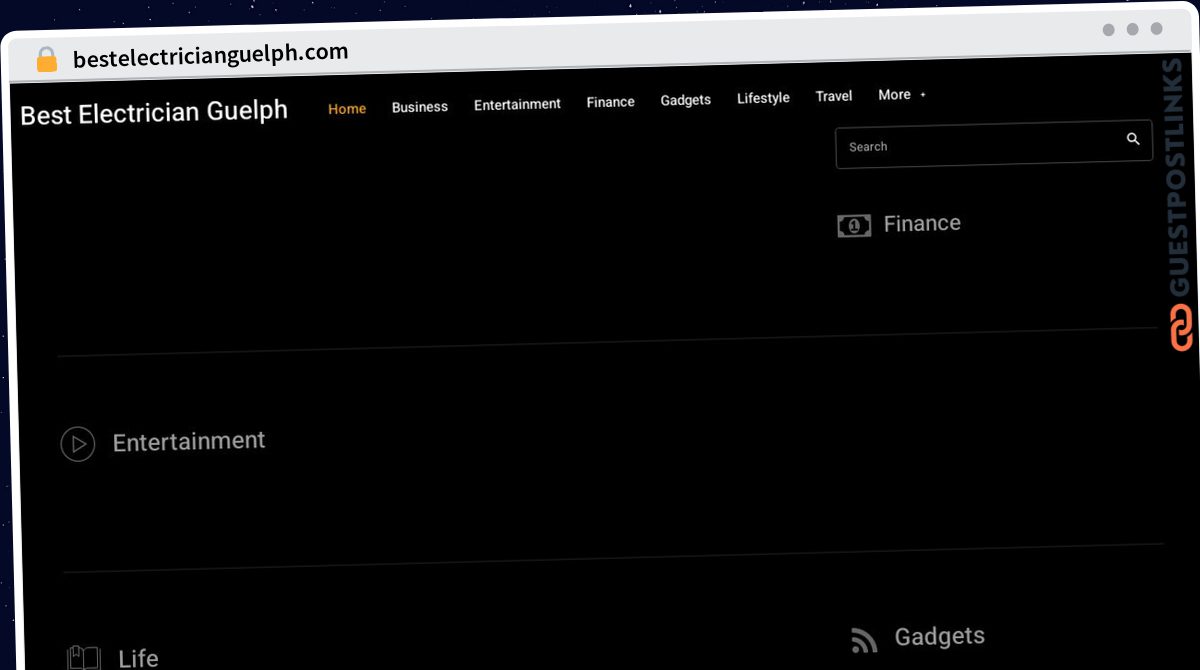1200x670 pixels.
Task: Click the RSS icon beside Gadgets
Action: point(862,640)
